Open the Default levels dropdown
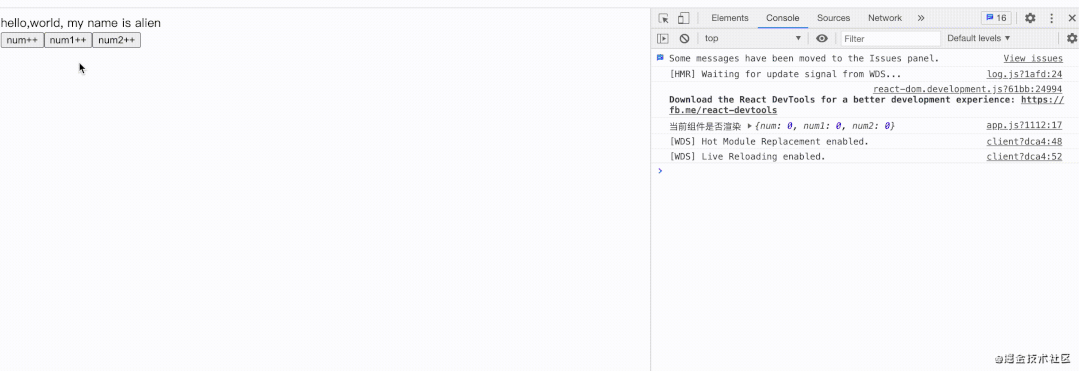1079x371 pixels. click(979, 39)
